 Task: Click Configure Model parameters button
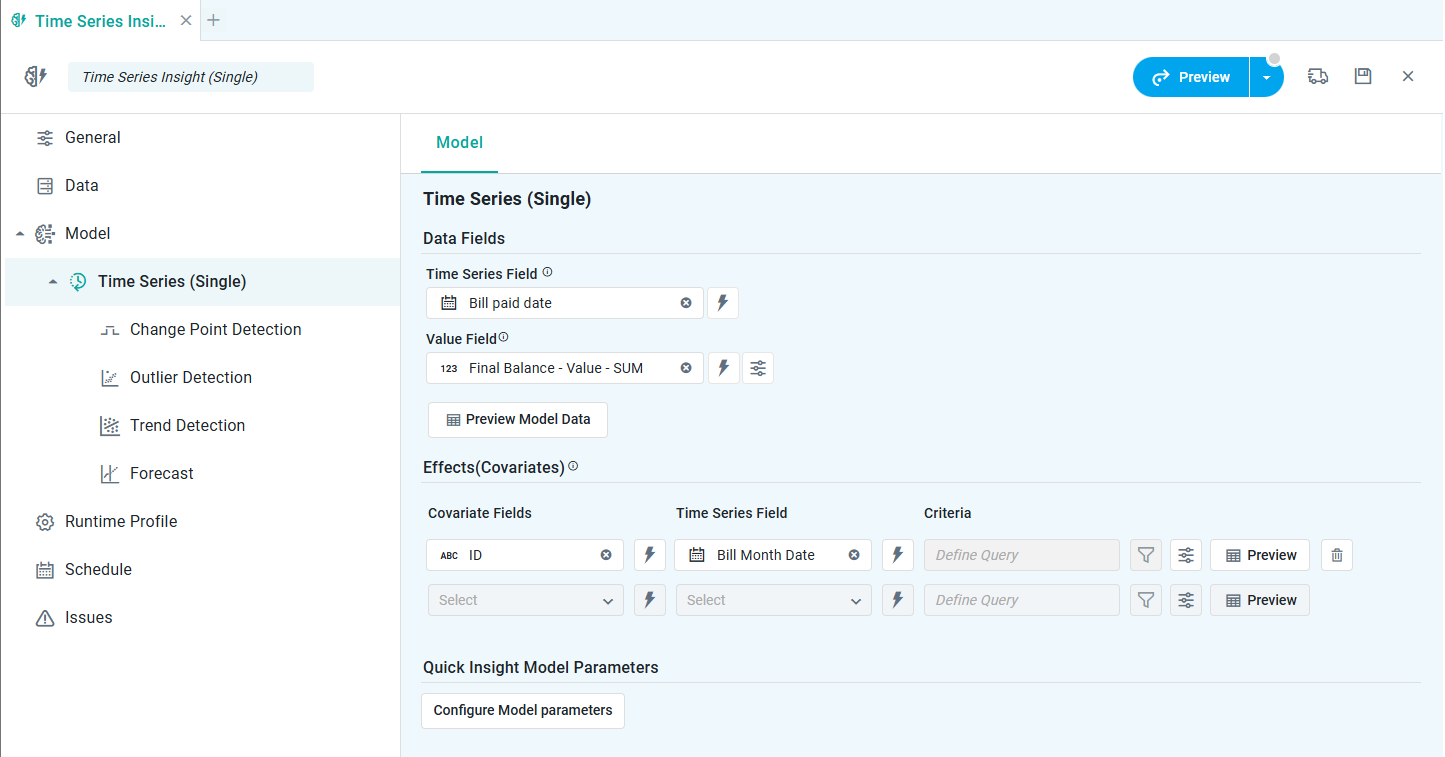pos(522,711)
